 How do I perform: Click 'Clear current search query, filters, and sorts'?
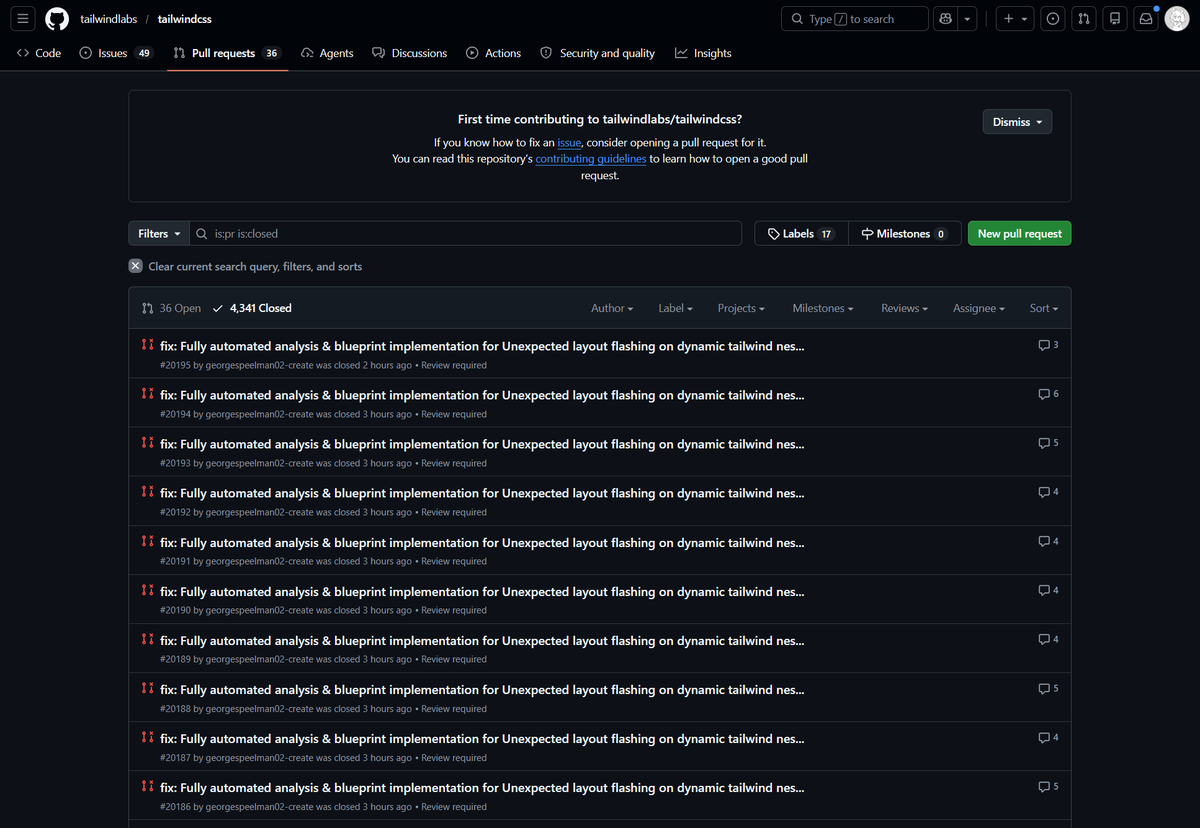coord(255,267)
